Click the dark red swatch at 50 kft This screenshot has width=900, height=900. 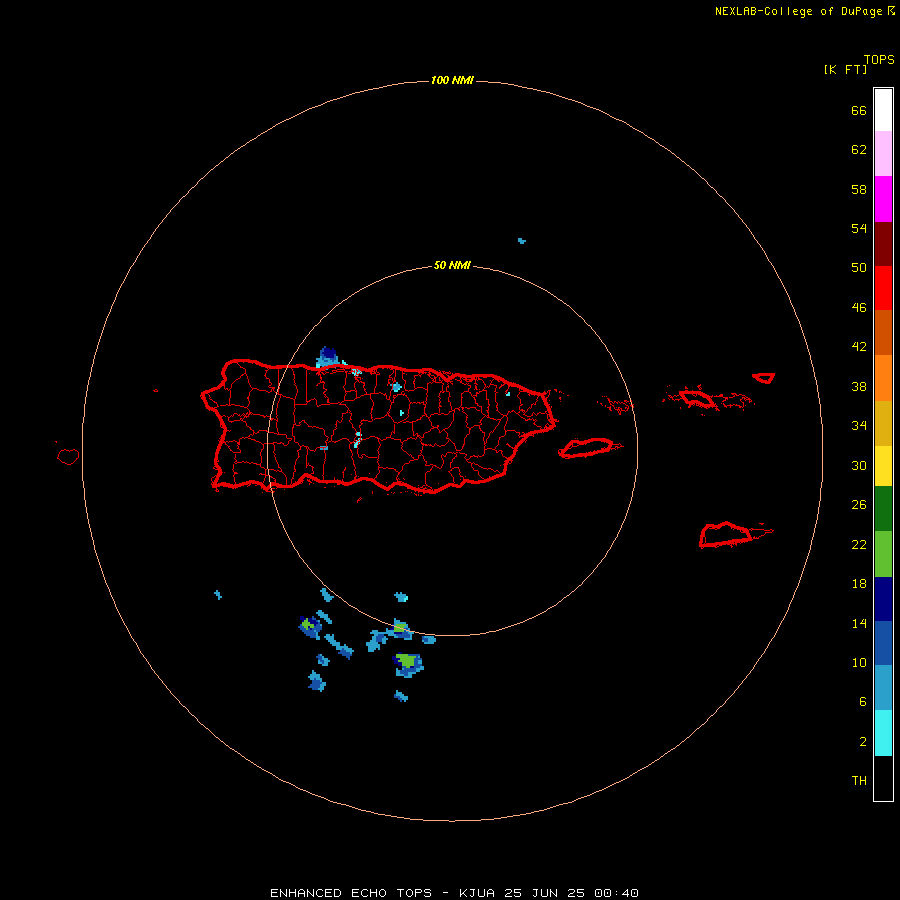883,243
